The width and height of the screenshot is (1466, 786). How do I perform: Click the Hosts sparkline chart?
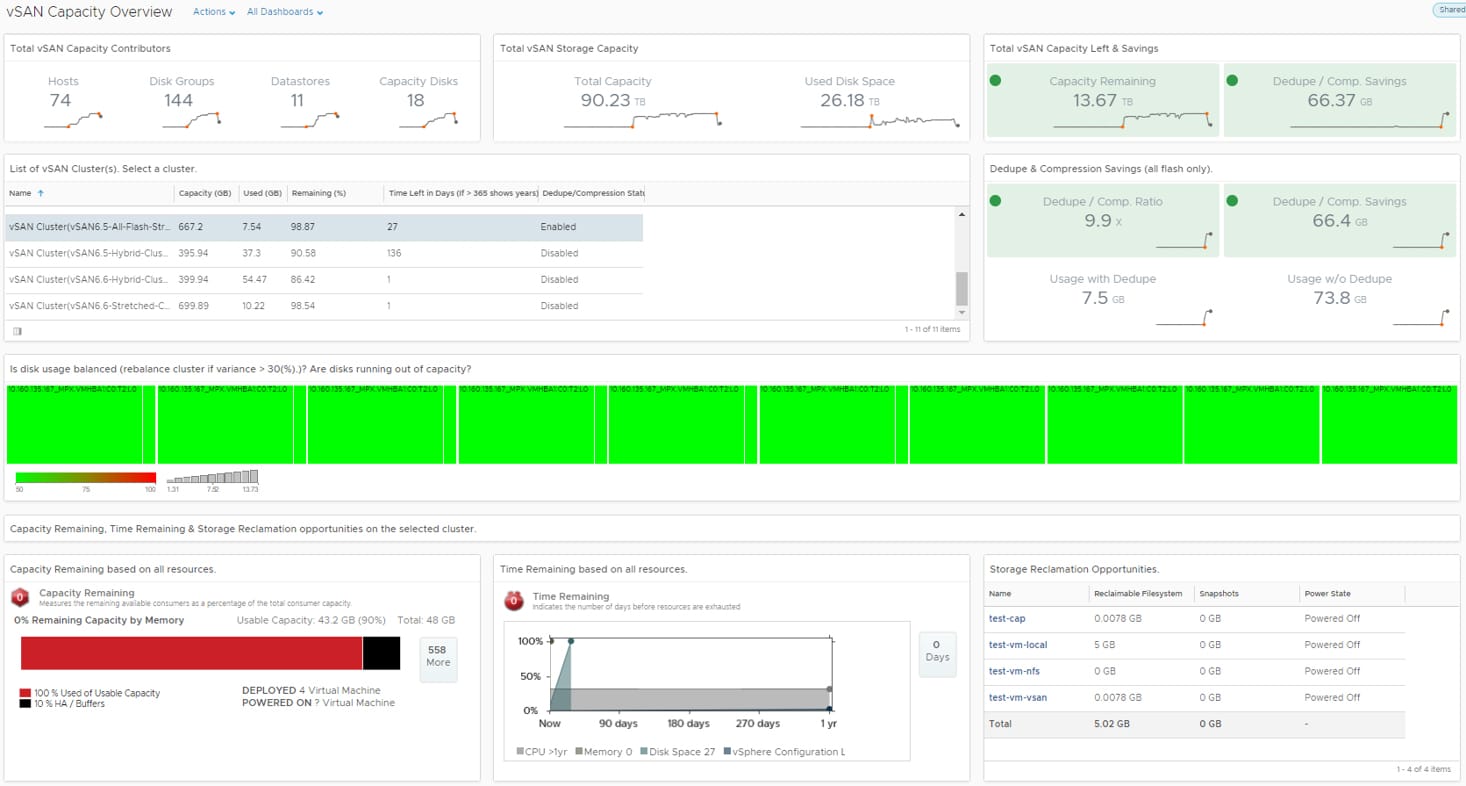point(73,121)
